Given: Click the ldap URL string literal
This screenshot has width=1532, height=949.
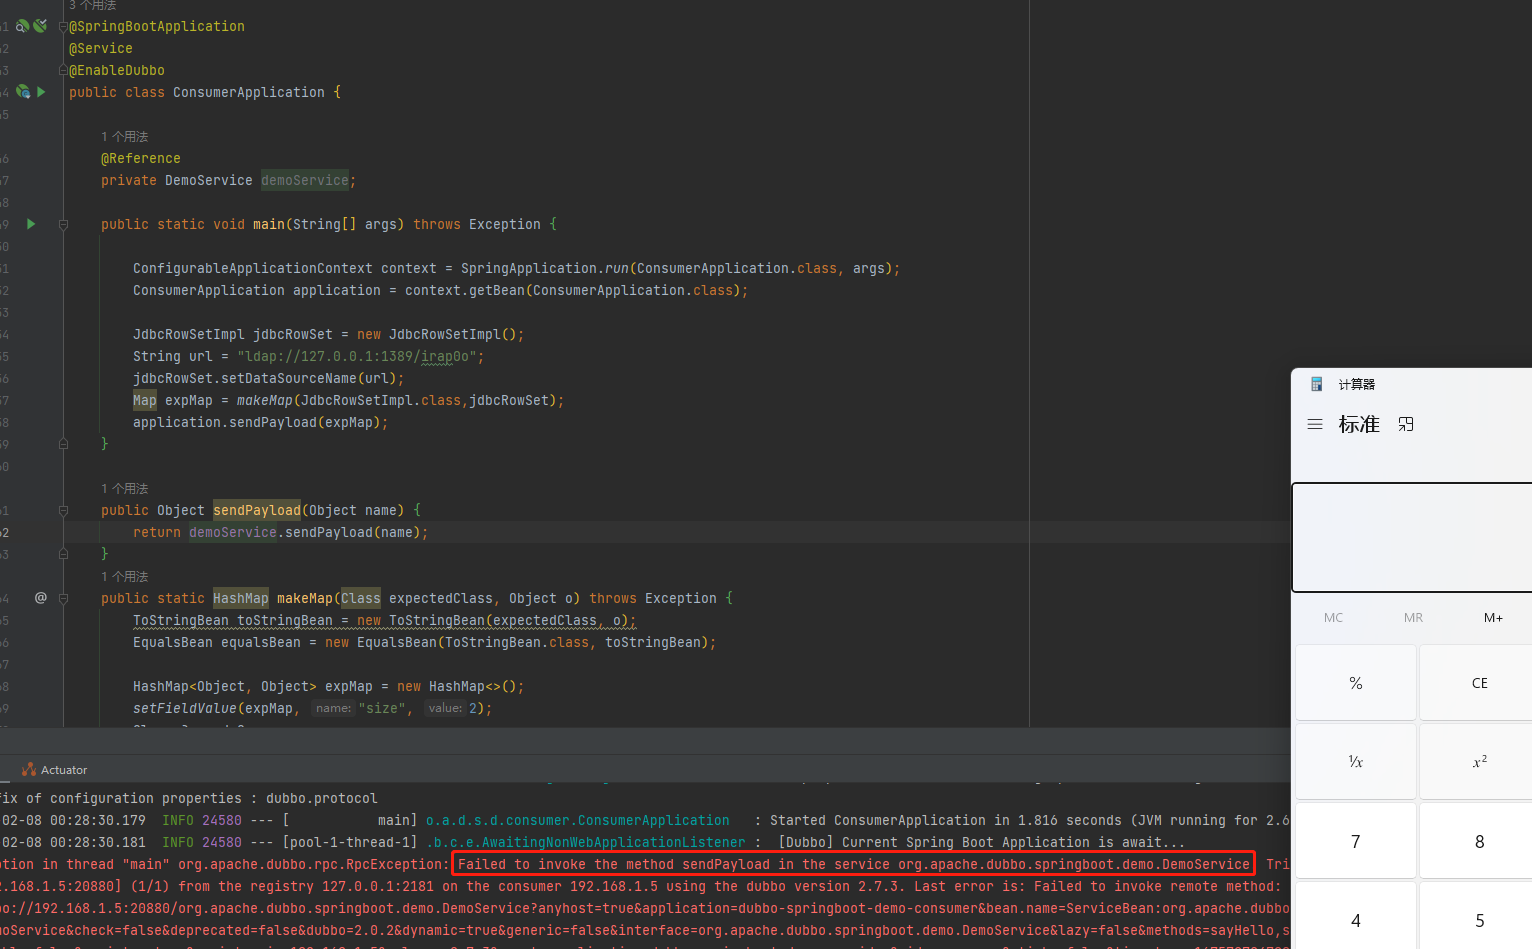Looking at the screenshot, I should click(361, 356).
